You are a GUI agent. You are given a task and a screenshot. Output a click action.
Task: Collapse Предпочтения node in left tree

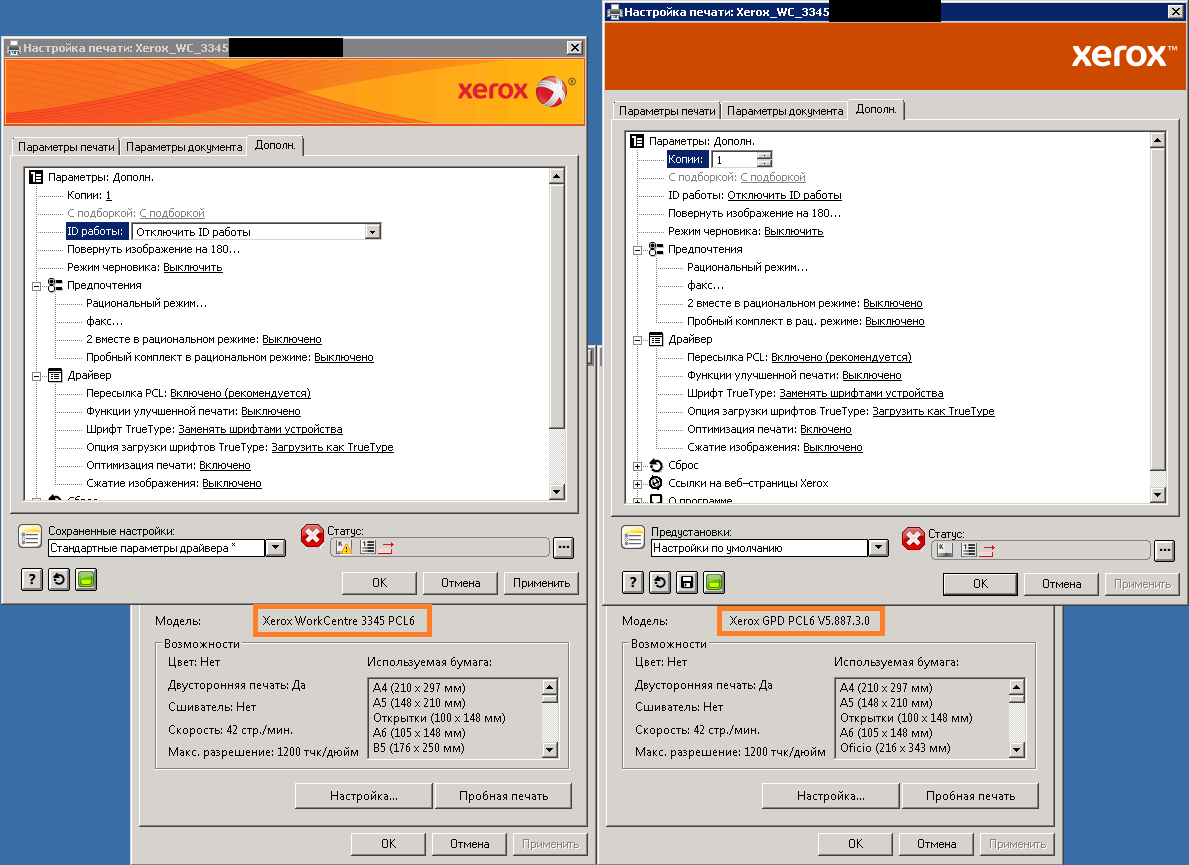(x=36, y=287)
